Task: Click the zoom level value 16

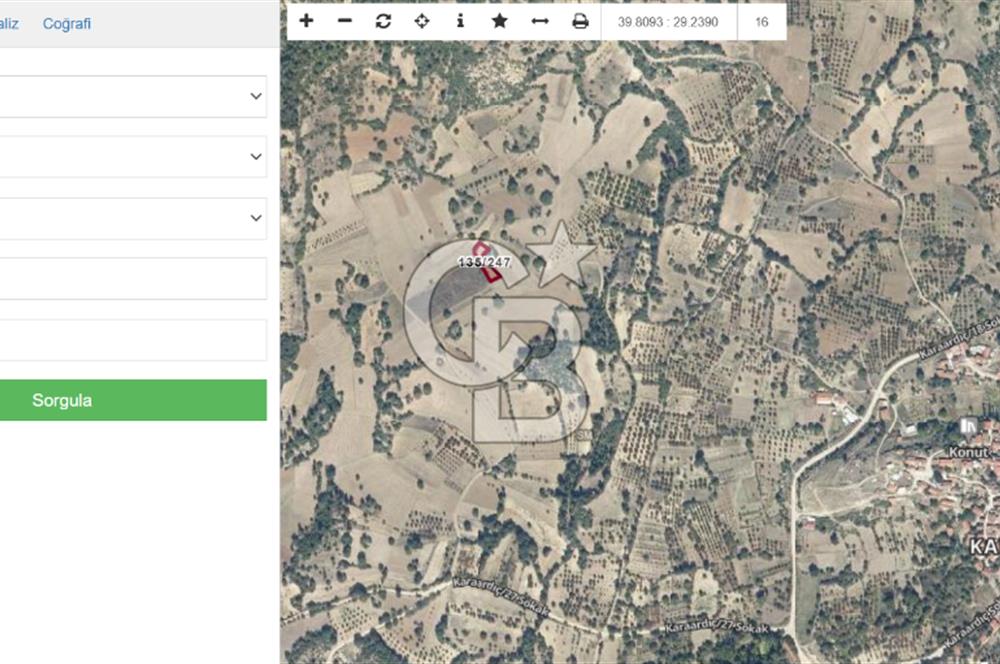Action: pyautogui.click(x=761, y=22)
